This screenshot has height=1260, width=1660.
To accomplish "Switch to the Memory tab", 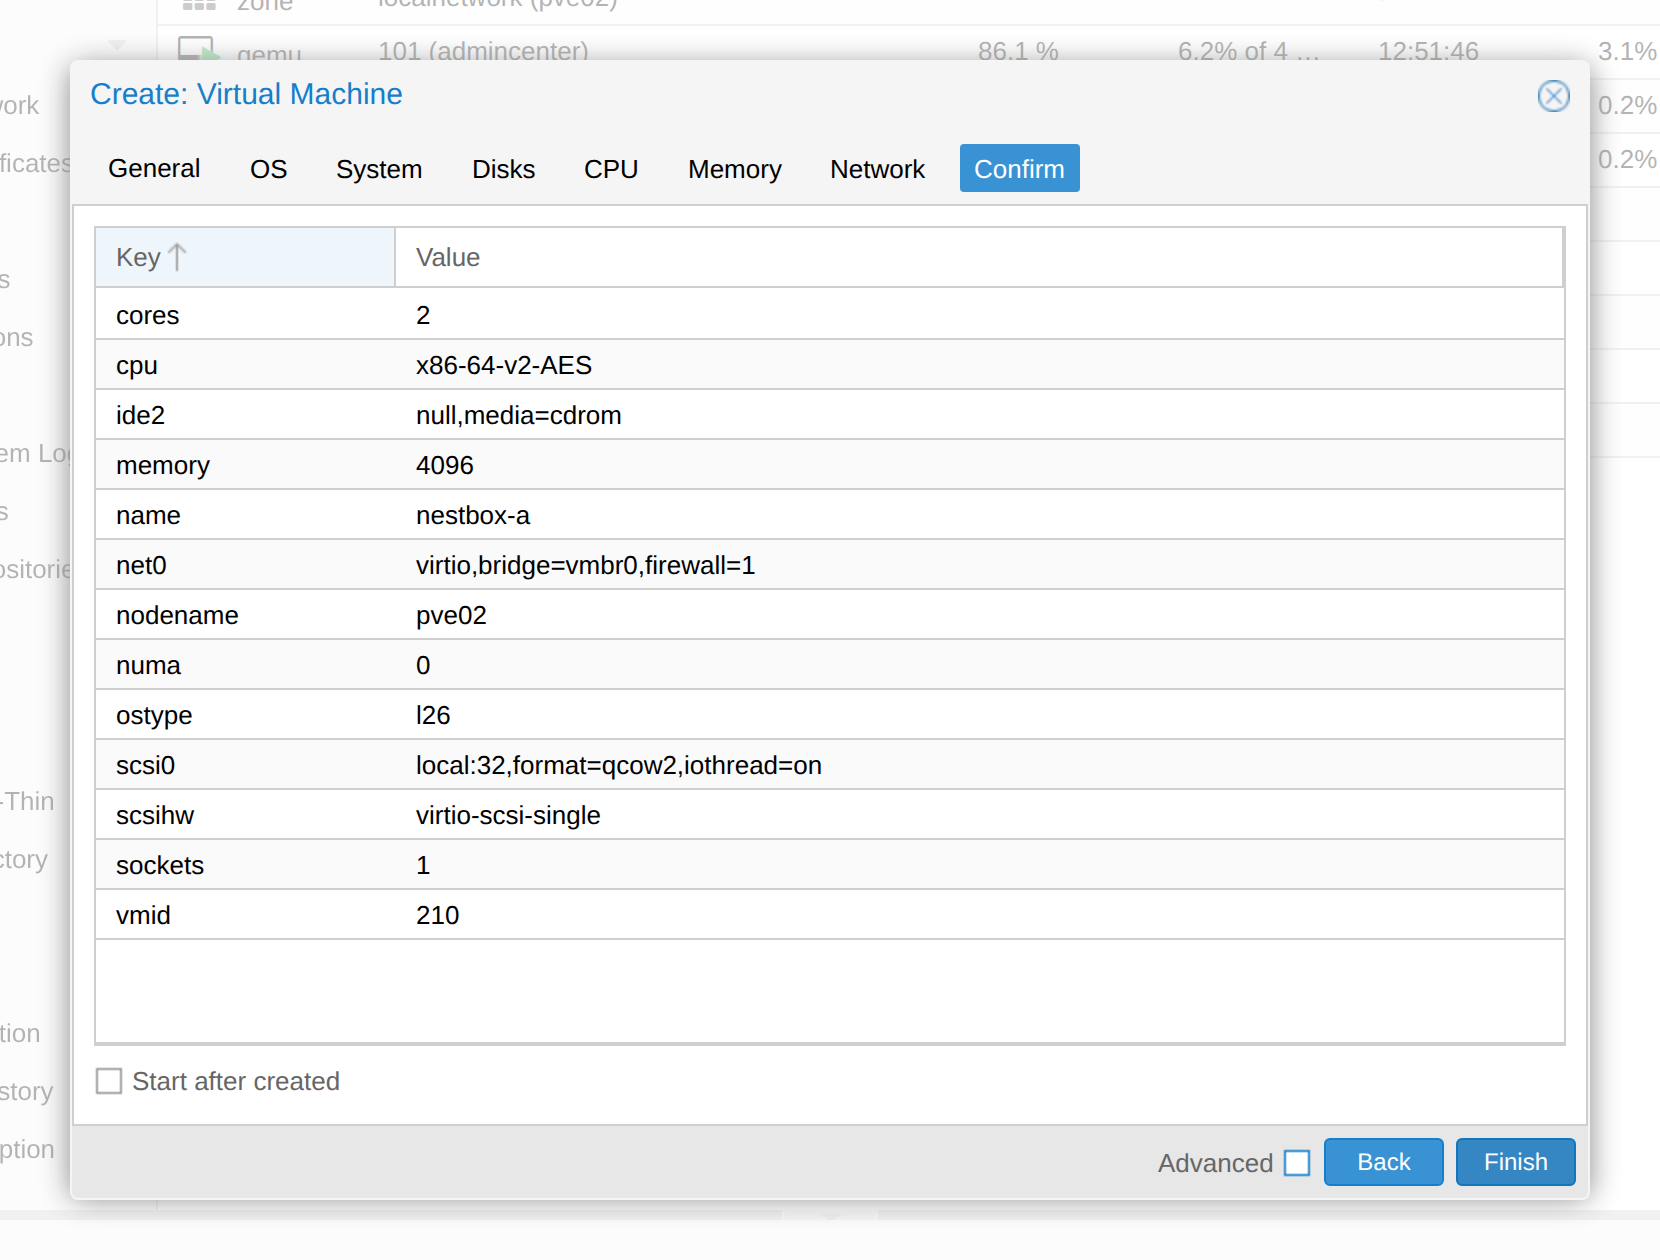I will 735,168.
